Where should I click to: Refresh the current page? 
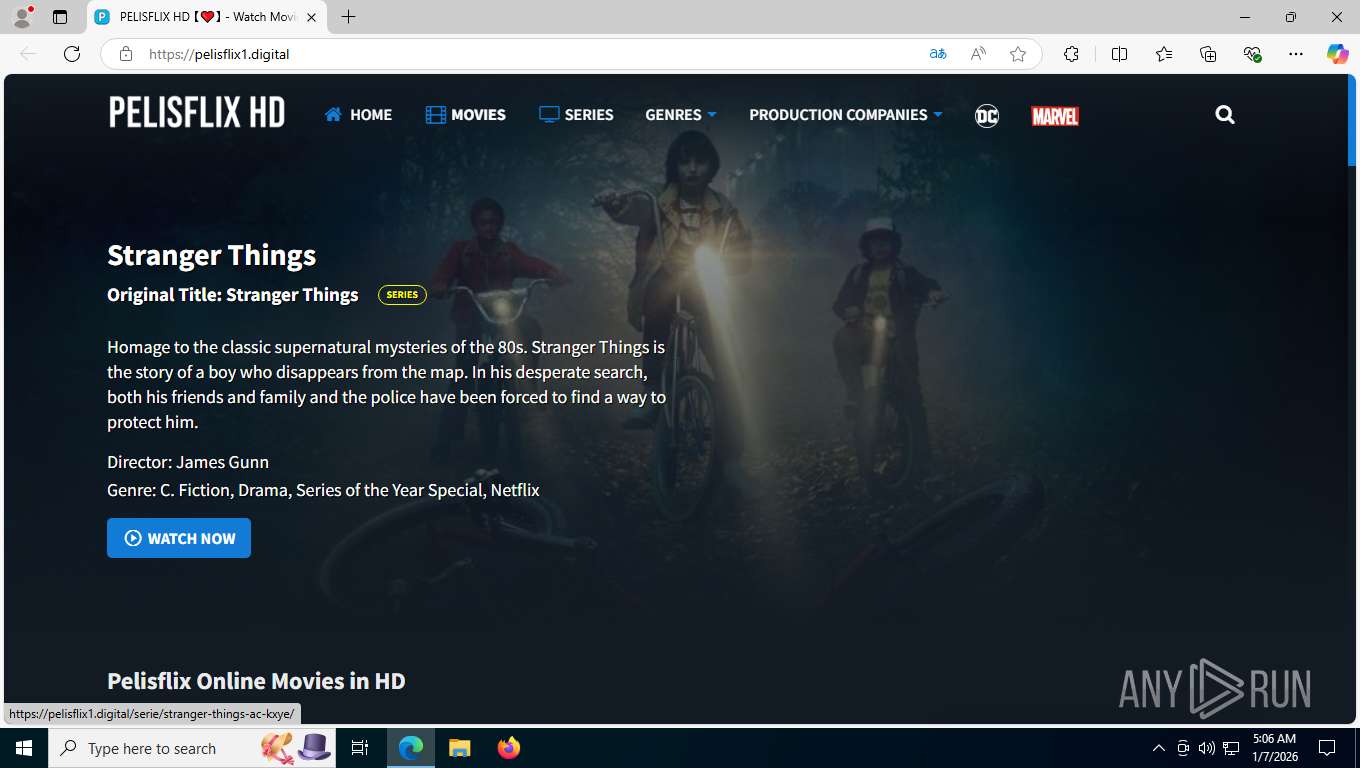pyautogui.click(x=72, y=54)
